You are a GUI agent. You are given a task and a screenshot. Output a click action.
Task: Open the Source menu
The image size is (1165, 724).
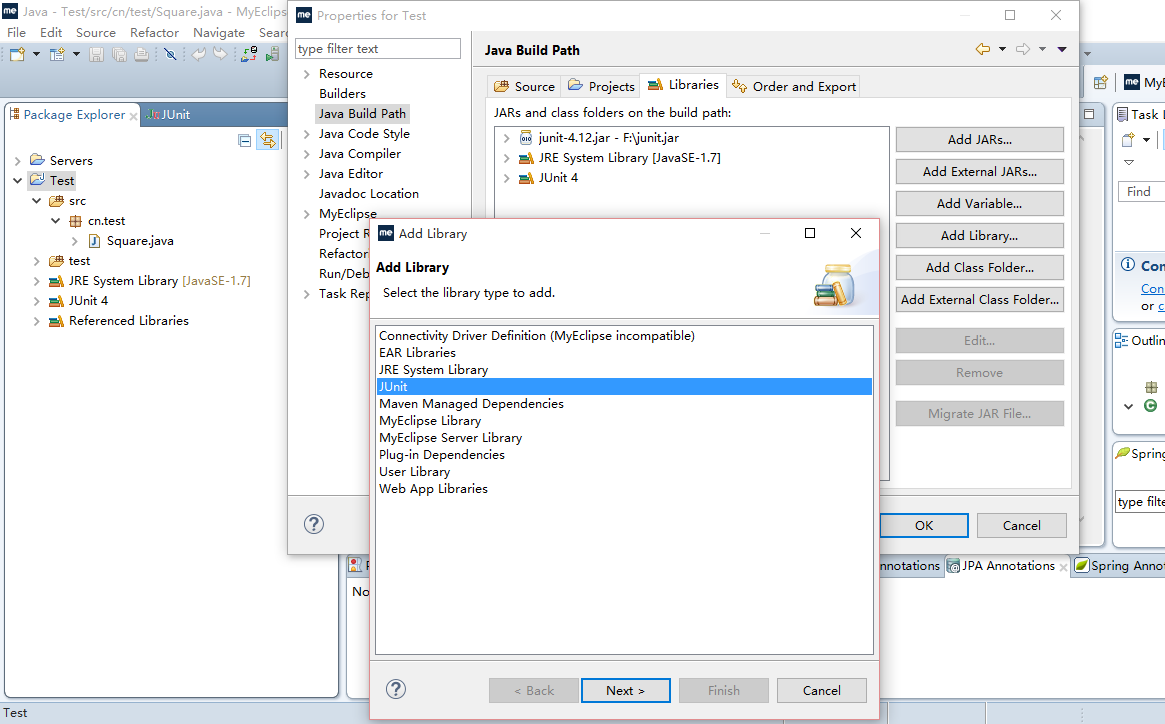pos(96,33)
